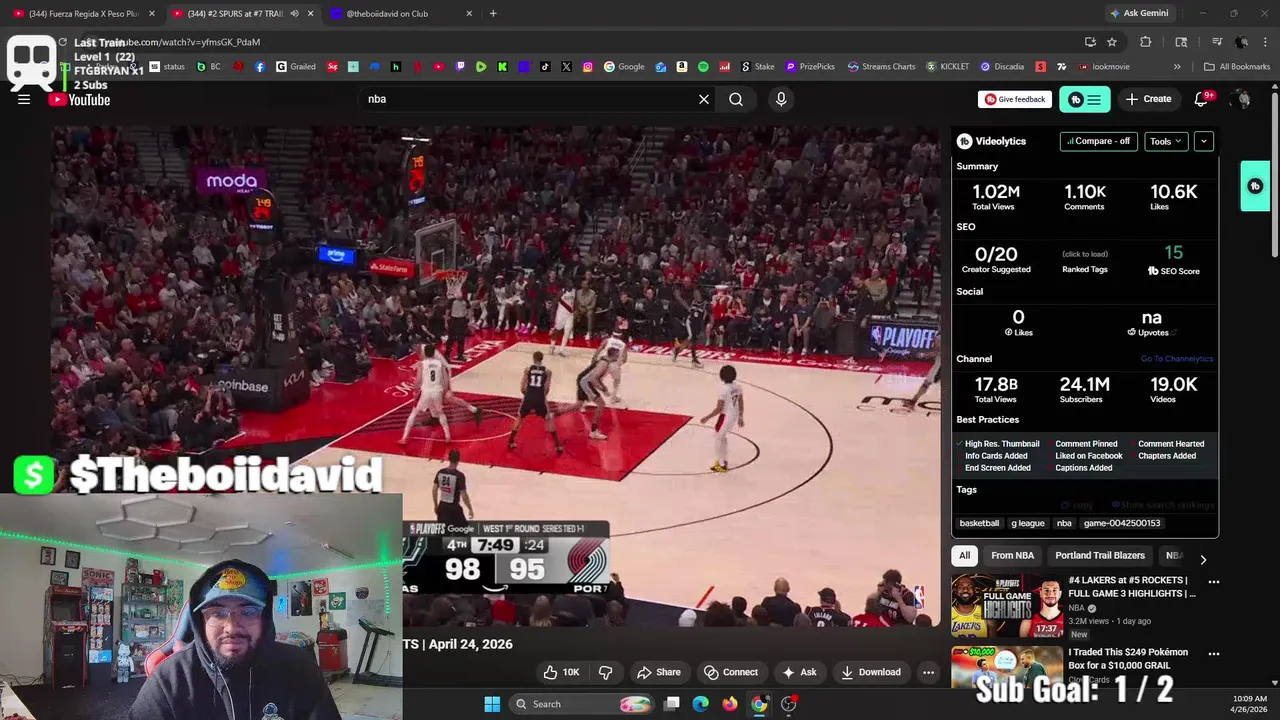Viewport: 1280px width, 720px height.
Task: Open the Windows Start menu
Action: pyautogui.click(x=492, y=704)
